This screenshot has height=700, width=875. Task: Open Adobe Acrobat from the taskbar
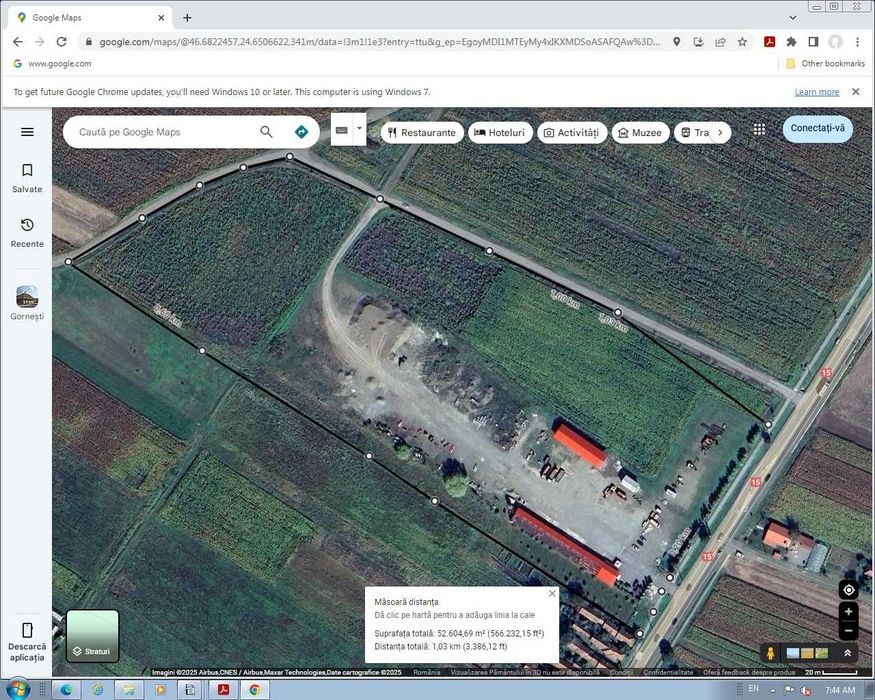(x=224, y=690)
